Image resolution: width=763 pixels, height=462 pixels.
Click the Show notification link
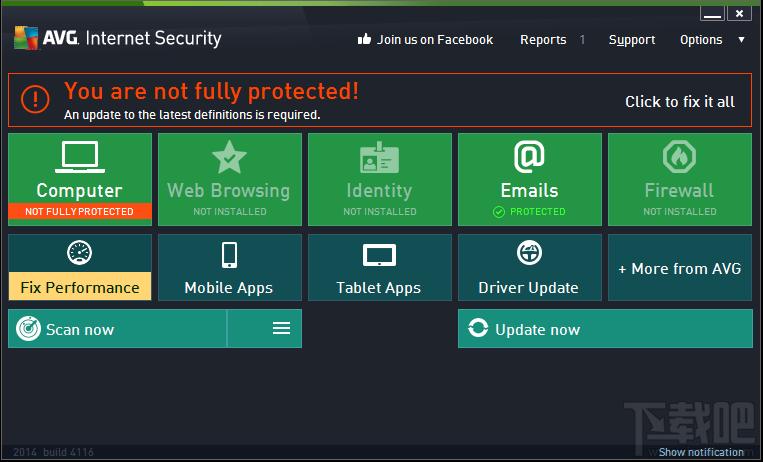tap(701, 452)
